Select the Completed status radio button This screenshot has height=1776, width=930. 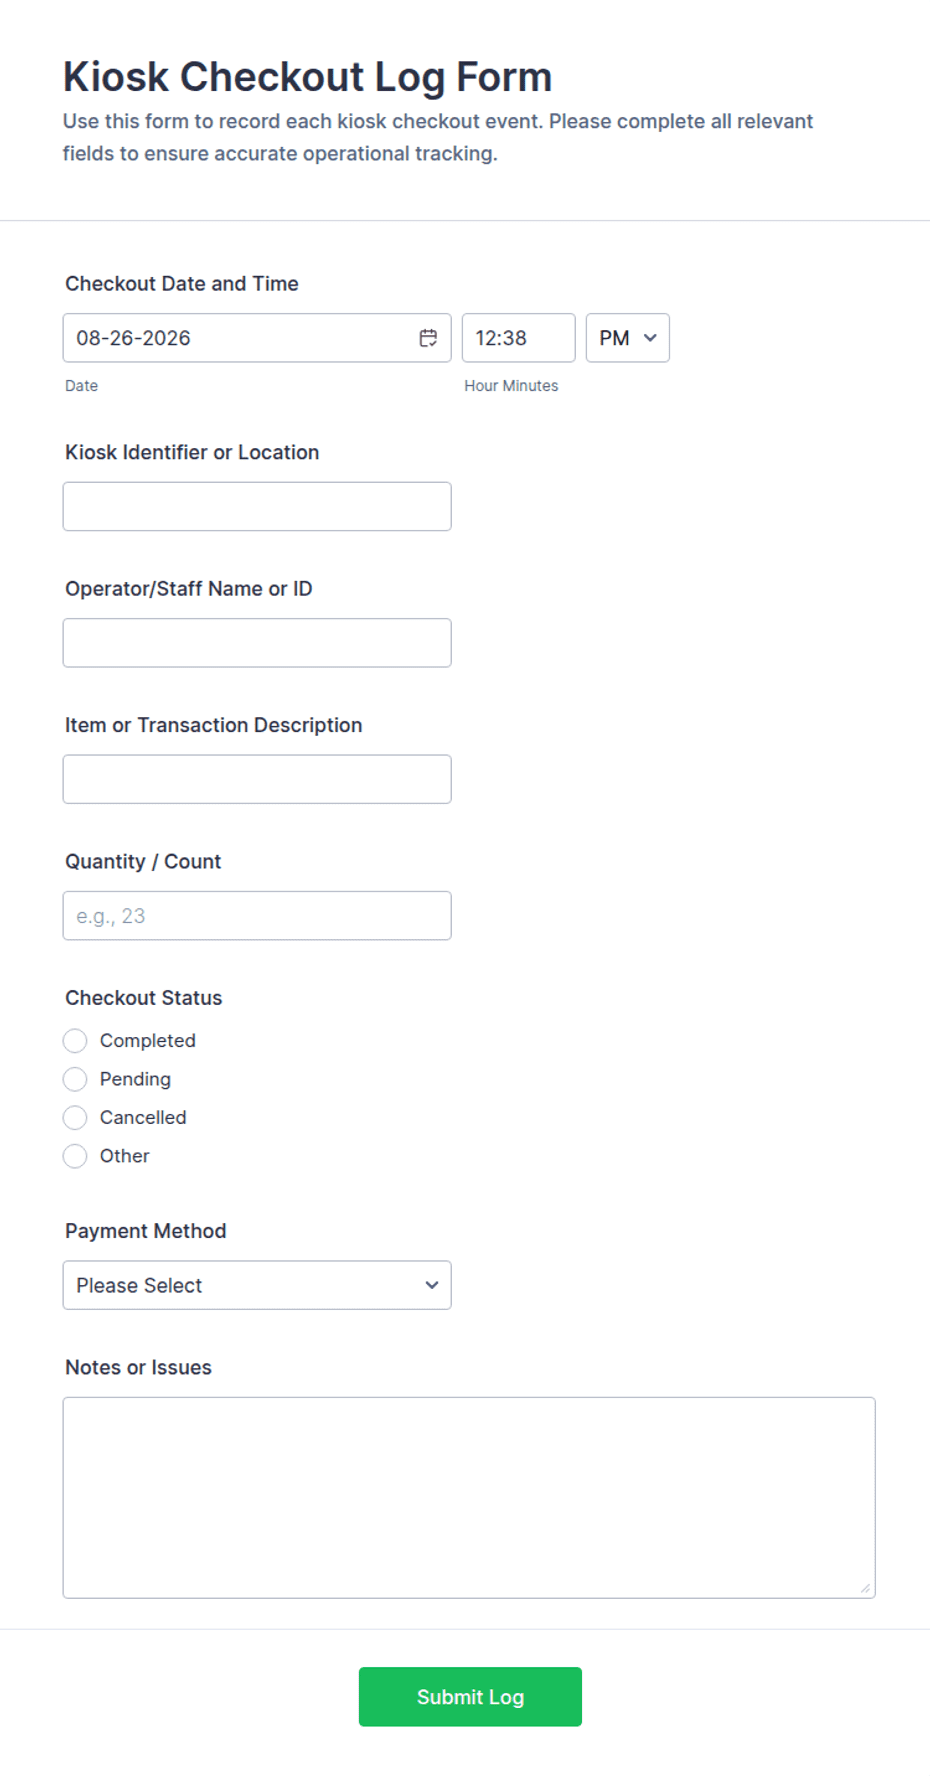coord(75,1041)
